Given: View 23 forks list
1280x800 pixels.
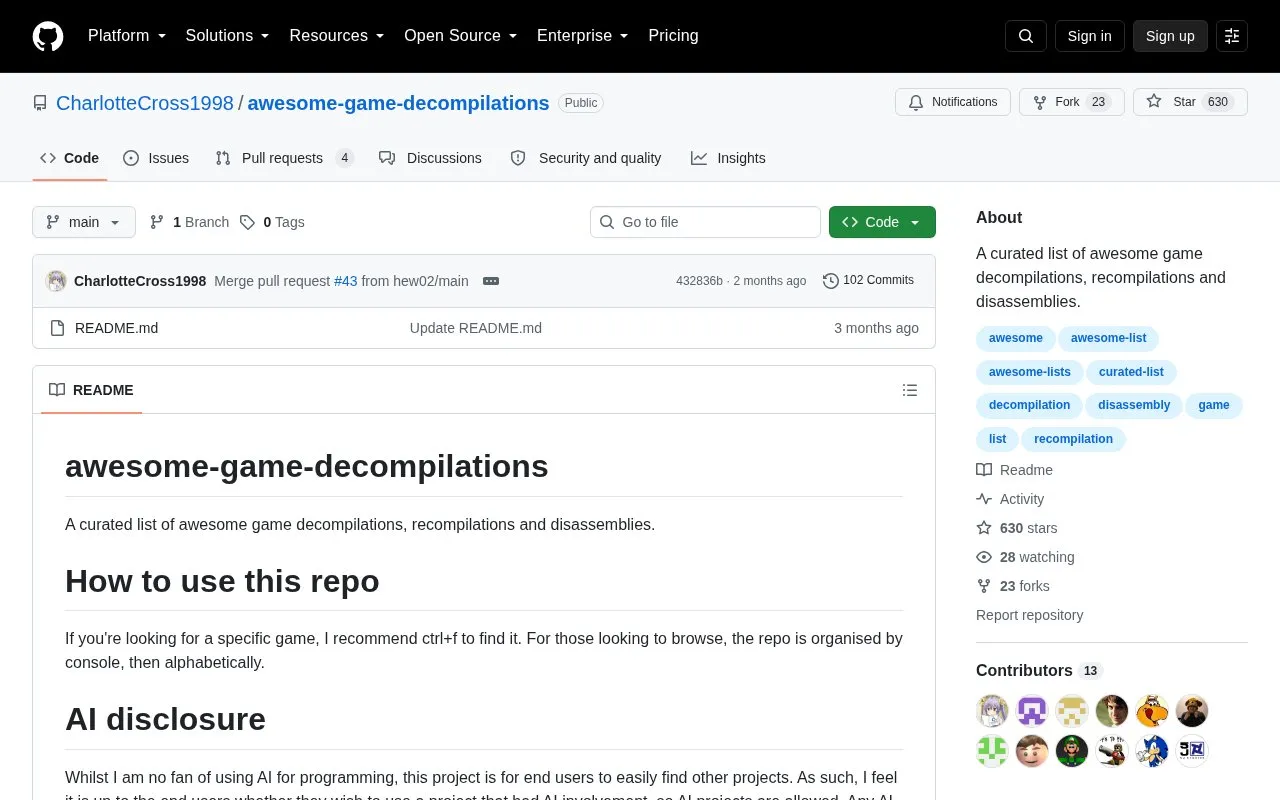Looking at the screenshot, I should coord(1013,586).
